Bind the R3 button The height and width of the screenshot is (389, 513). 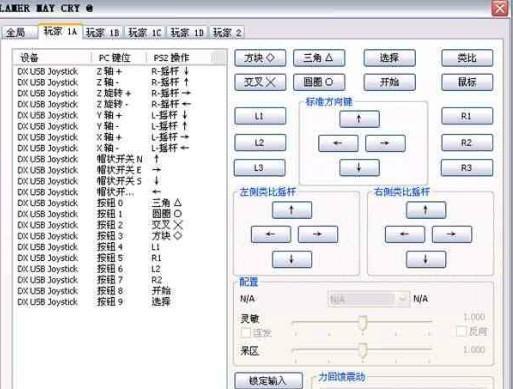coord(467,168)
